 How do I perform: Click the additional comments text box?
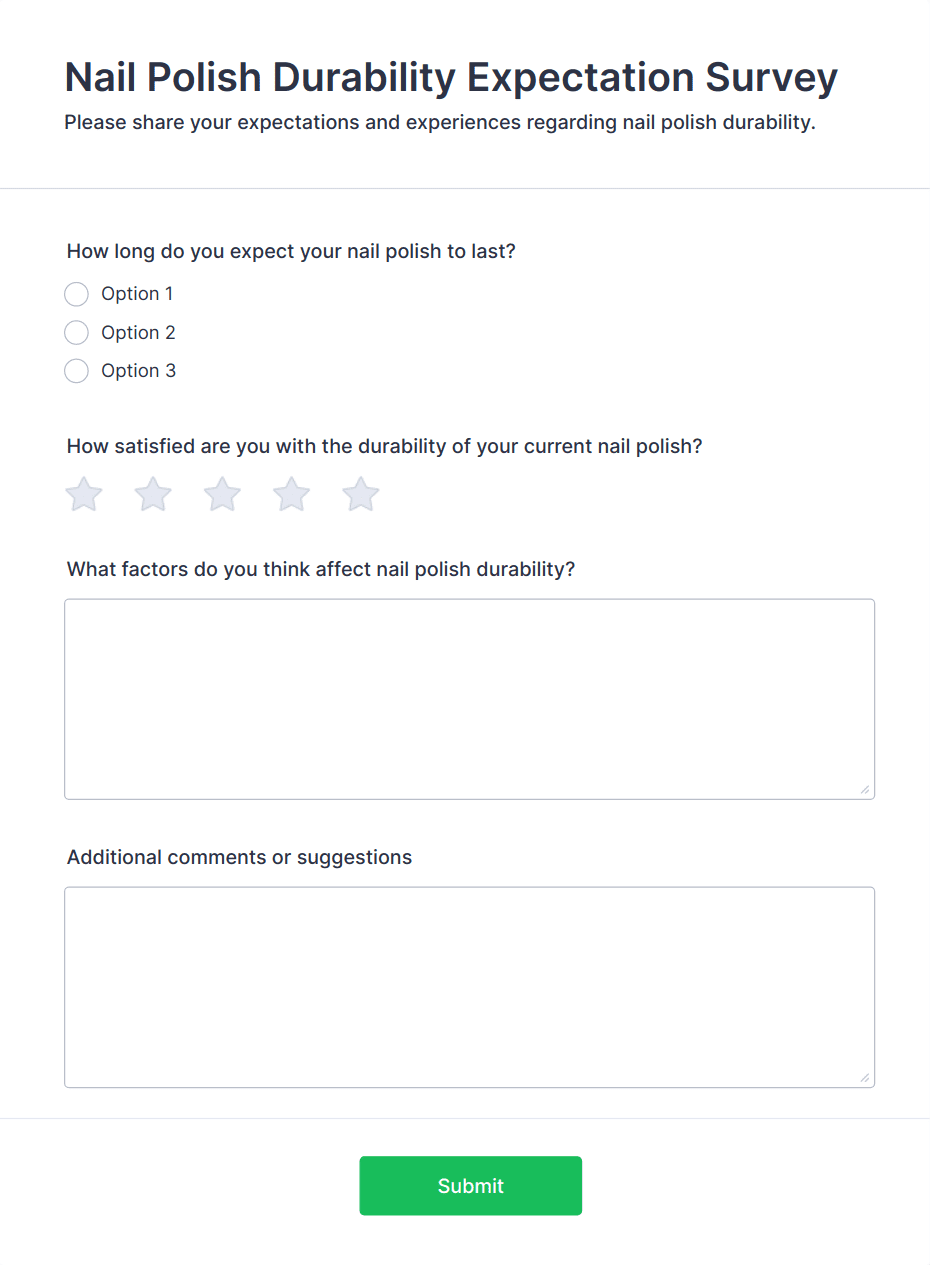click(x=470, y=985)
